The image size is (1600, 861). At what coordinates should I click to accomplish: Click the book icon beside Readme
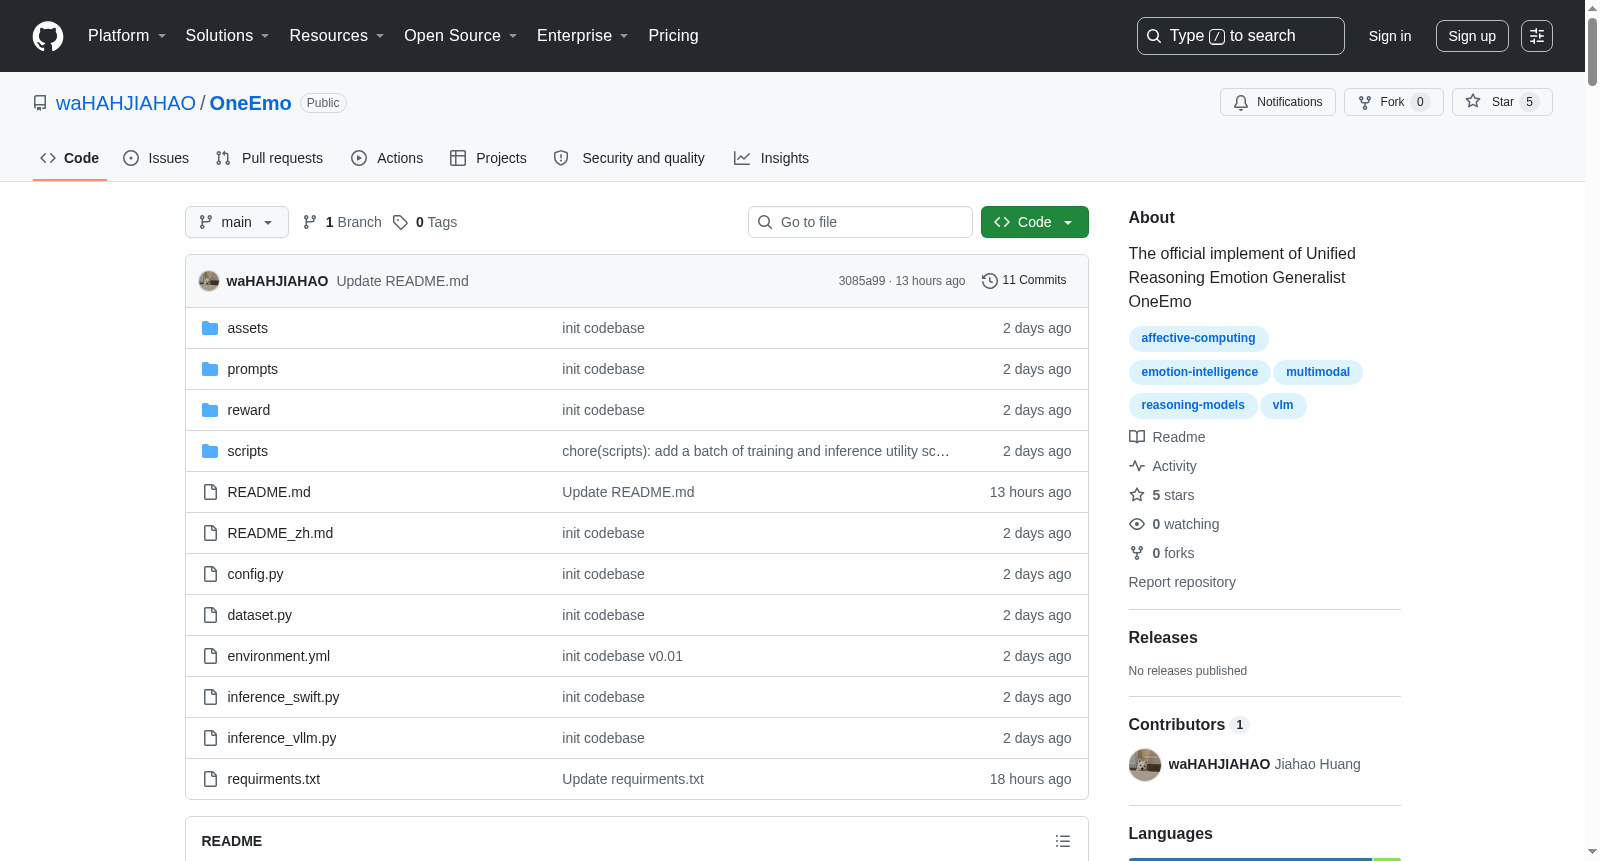pyautogui.click(x=1137, y=437)
